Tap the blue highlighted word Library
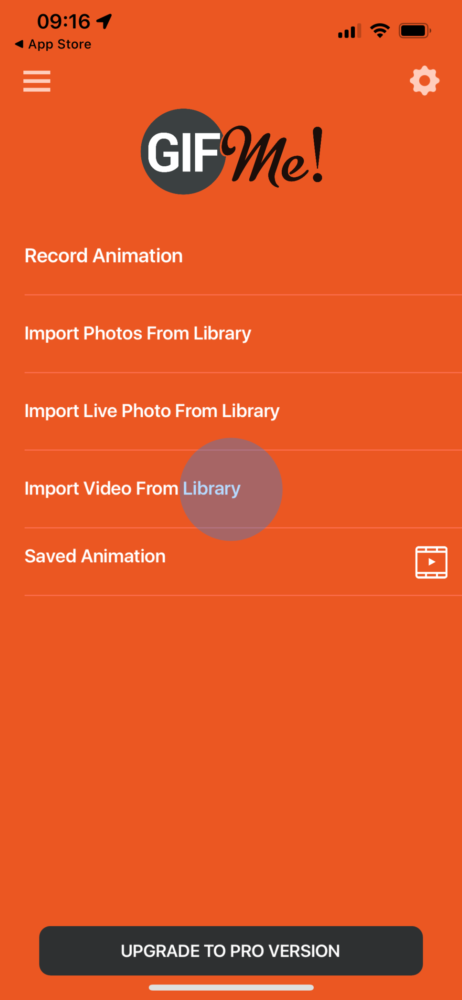 [x=212, y=490]
